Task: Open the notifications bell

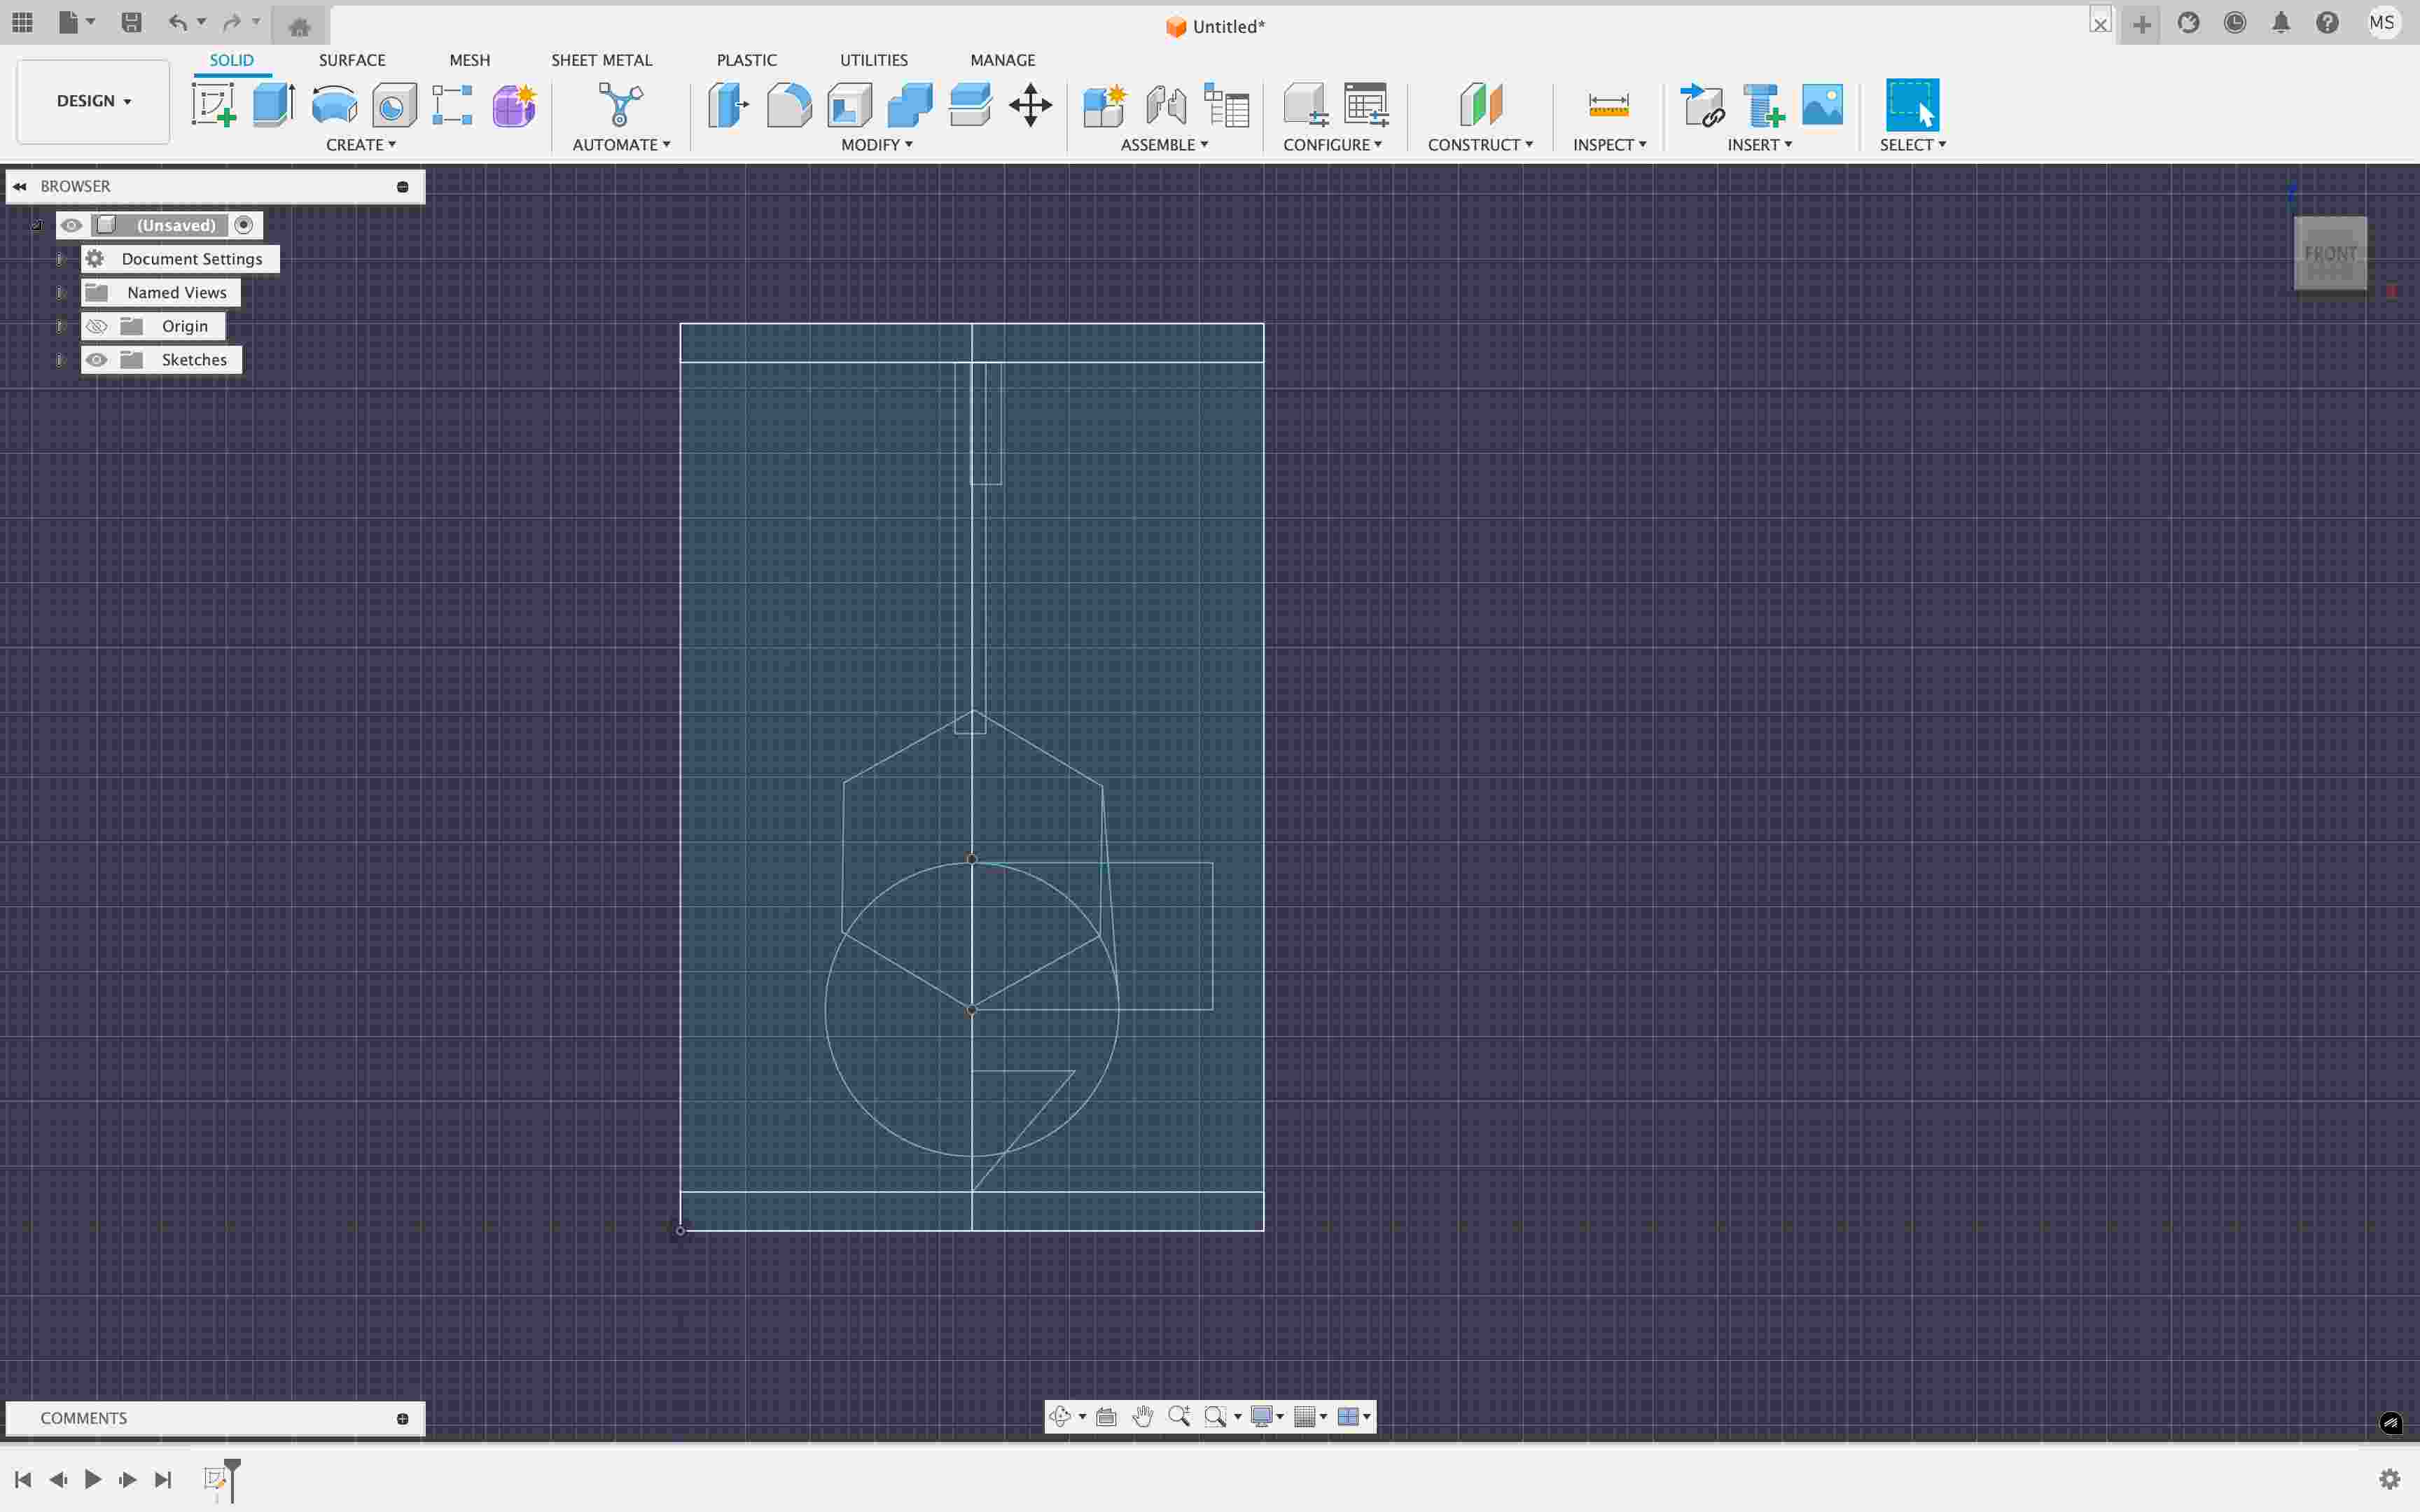Action: 2281,23
